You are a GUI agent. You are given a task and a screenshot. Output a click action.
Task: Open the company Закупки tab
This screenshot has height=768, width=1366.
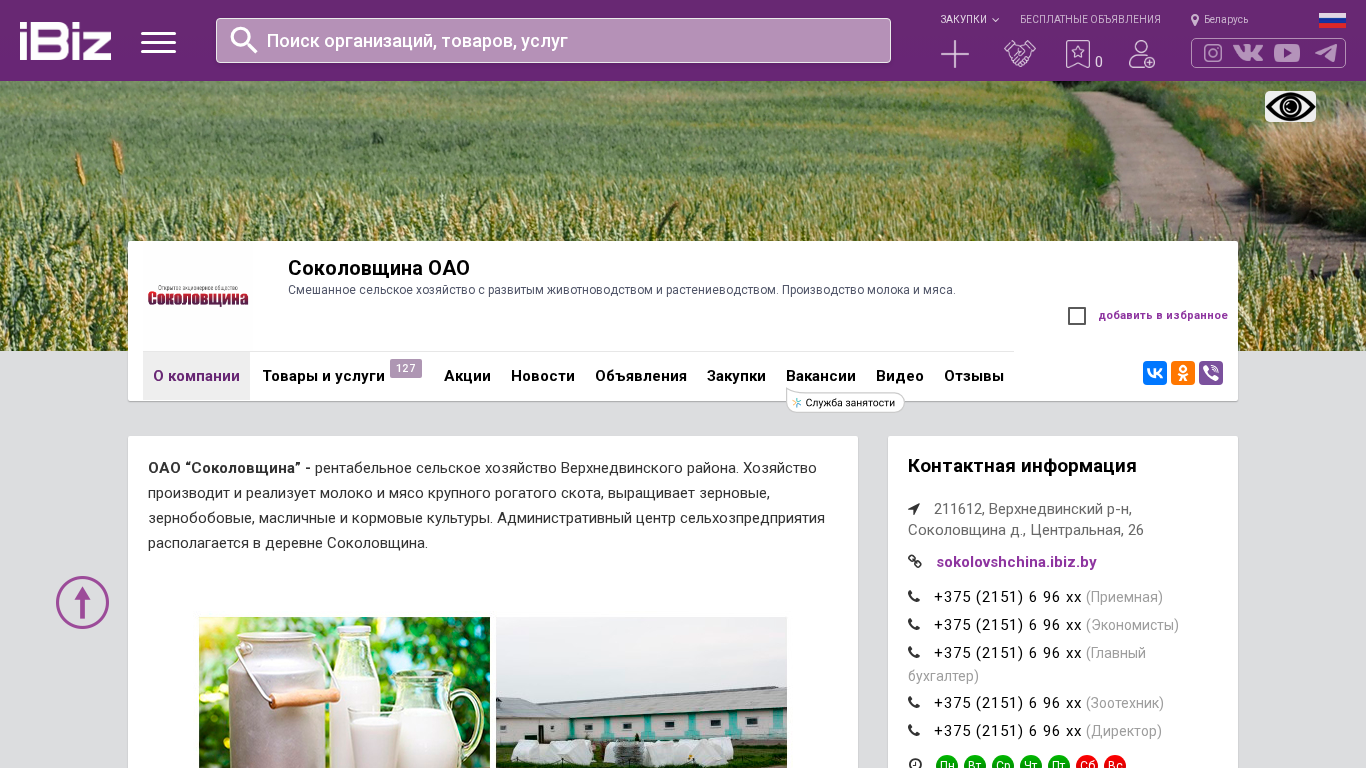(736, 376)
